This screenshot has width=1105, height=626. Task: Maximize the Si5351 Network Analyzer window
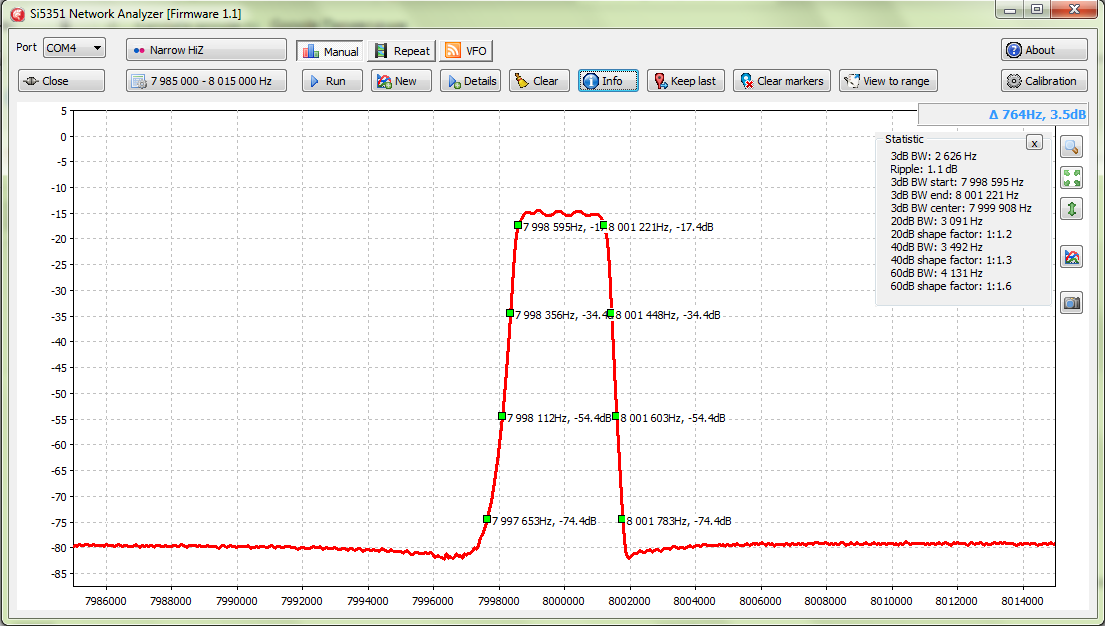pos(1037,10)
